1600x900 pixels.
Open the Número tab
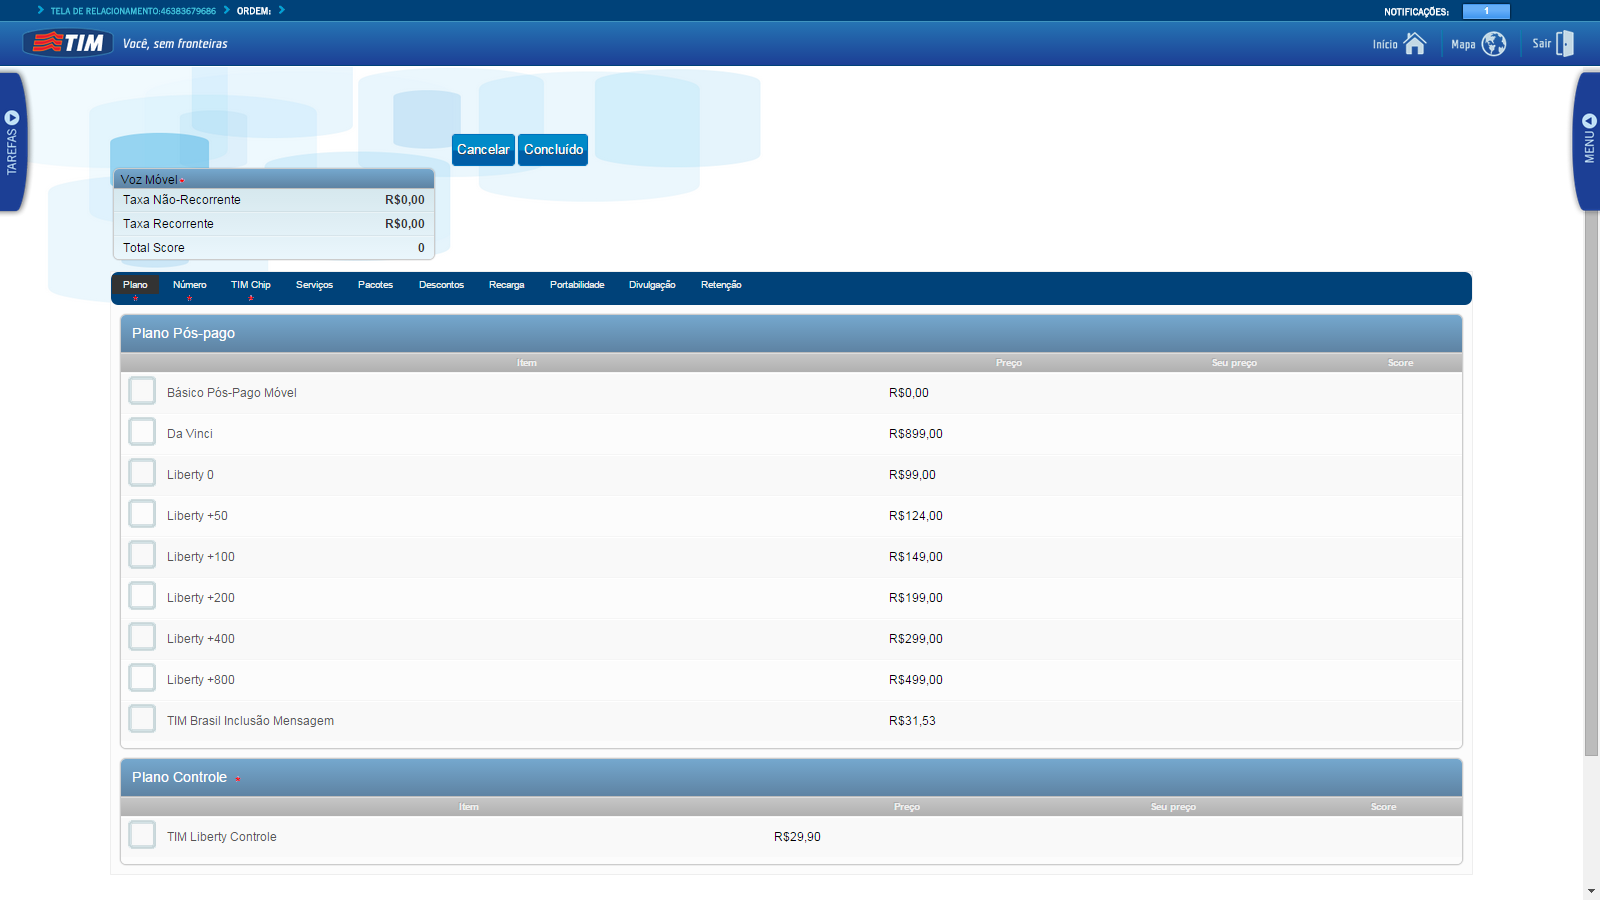point(189,285)
